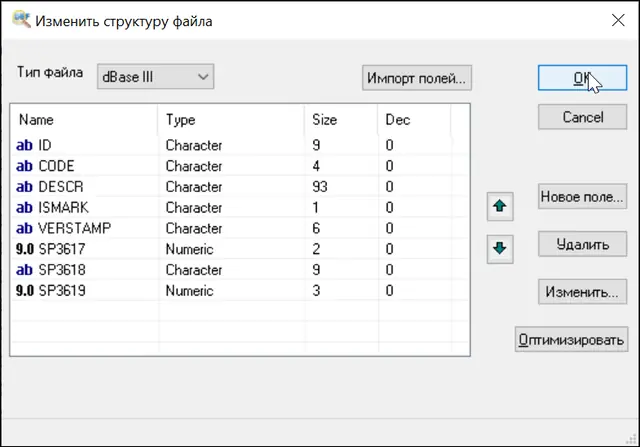Click the 'ab' type icon beside ID

(24, 145)
